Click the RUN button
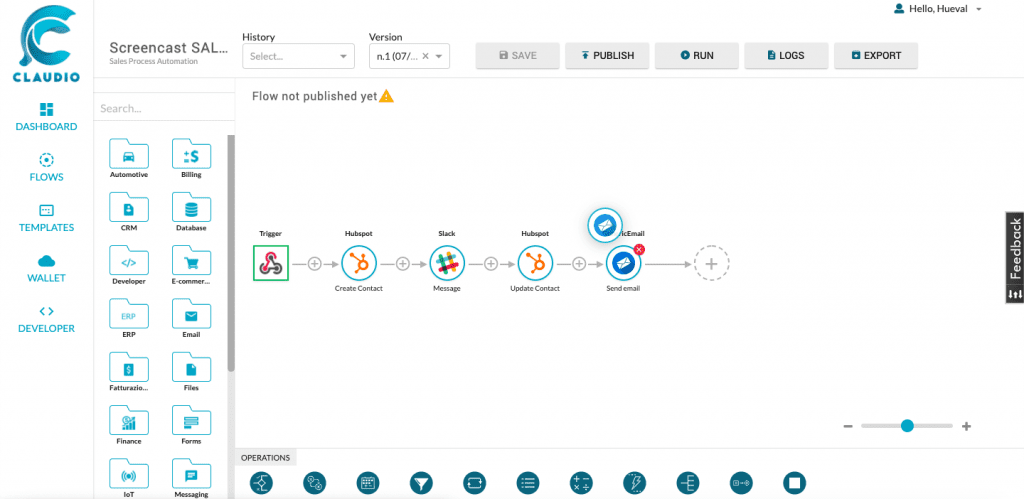This screenshot has height=499, width=1024. click(697, 56)
